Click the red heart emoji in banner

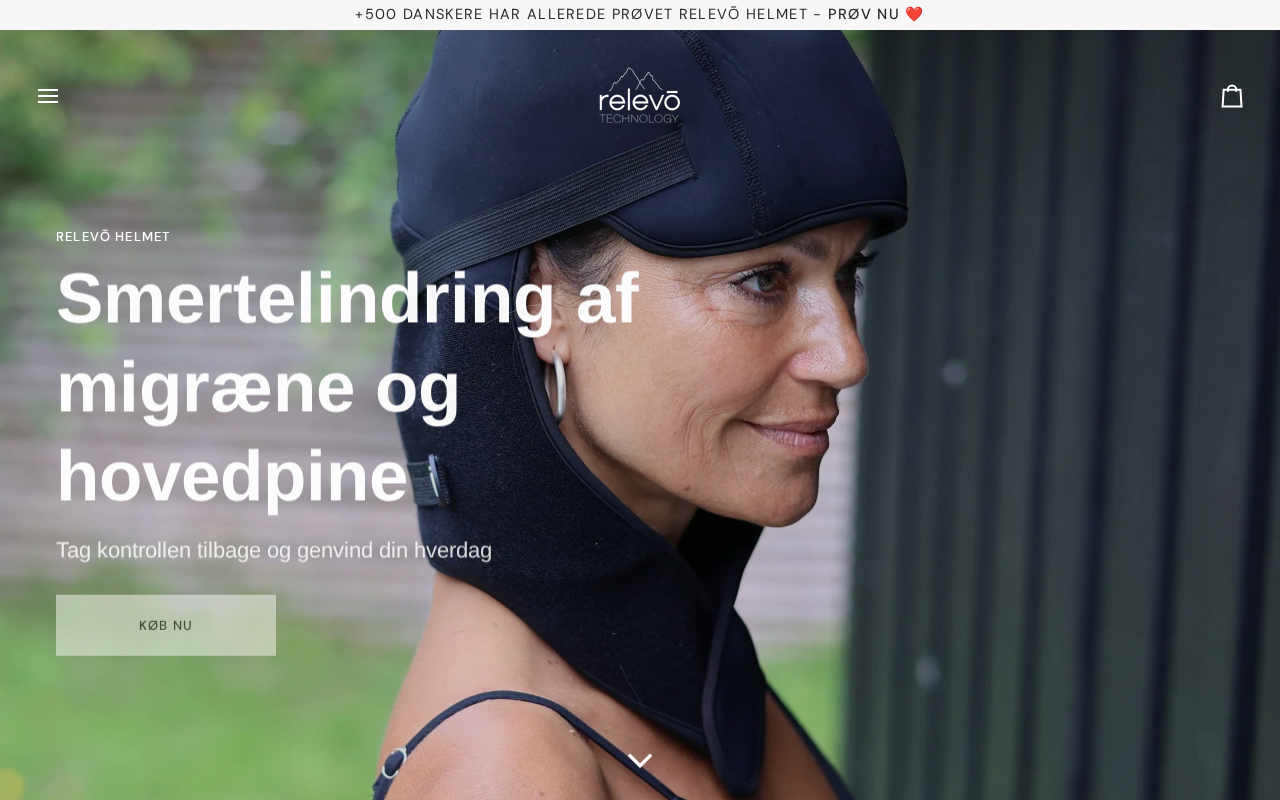coord(914,14)
